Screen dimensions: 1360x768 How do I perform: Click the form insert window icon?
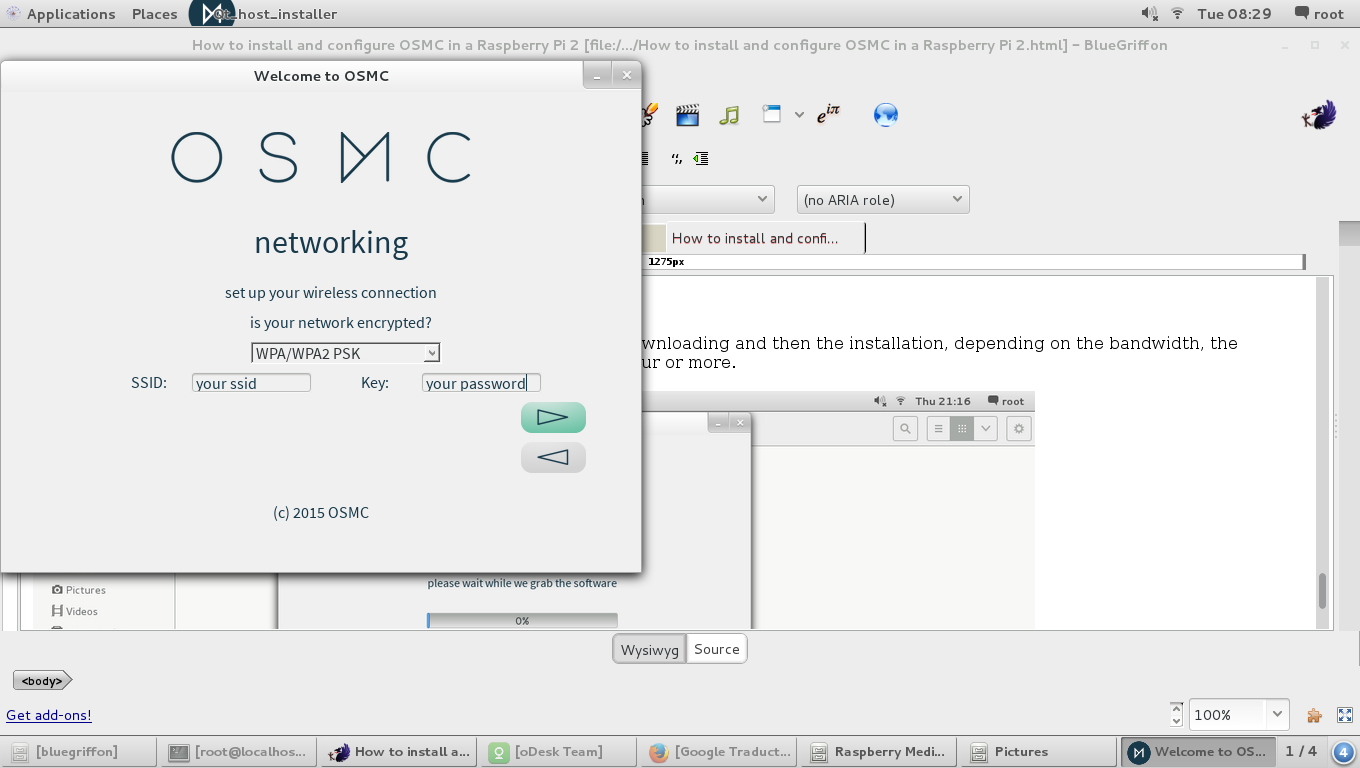coord(771,114)
